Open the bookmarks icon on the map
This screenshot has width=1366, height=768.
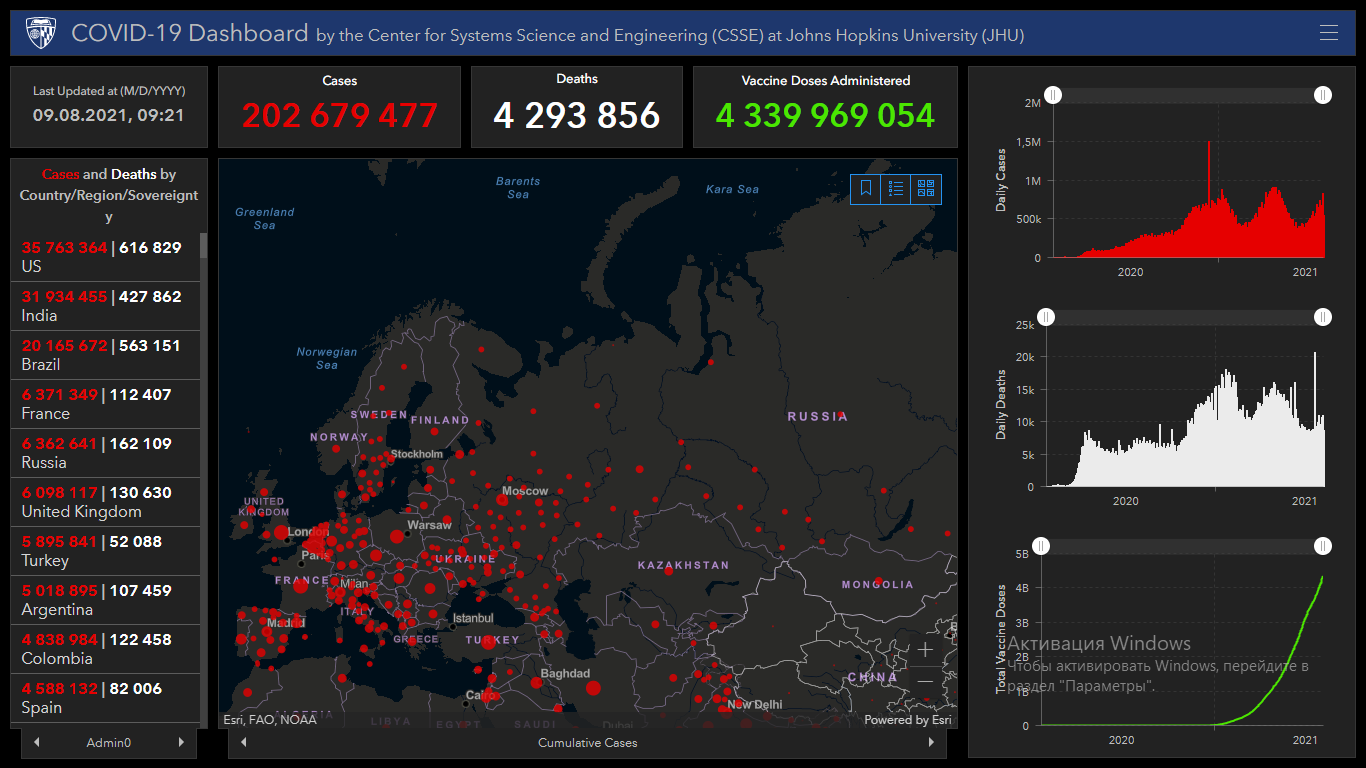(866, 188)
